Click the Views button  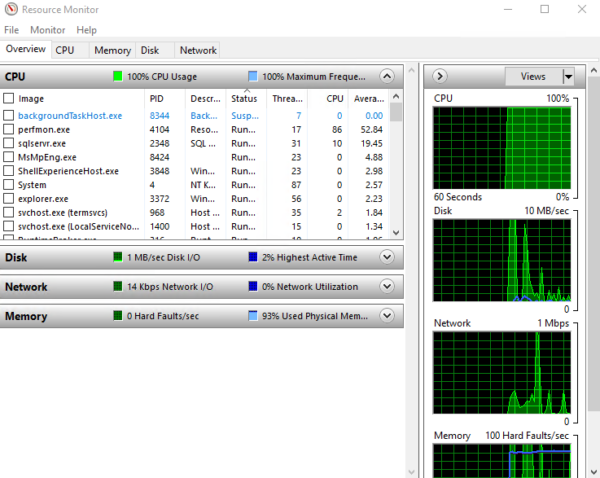(x=533, y=76)
